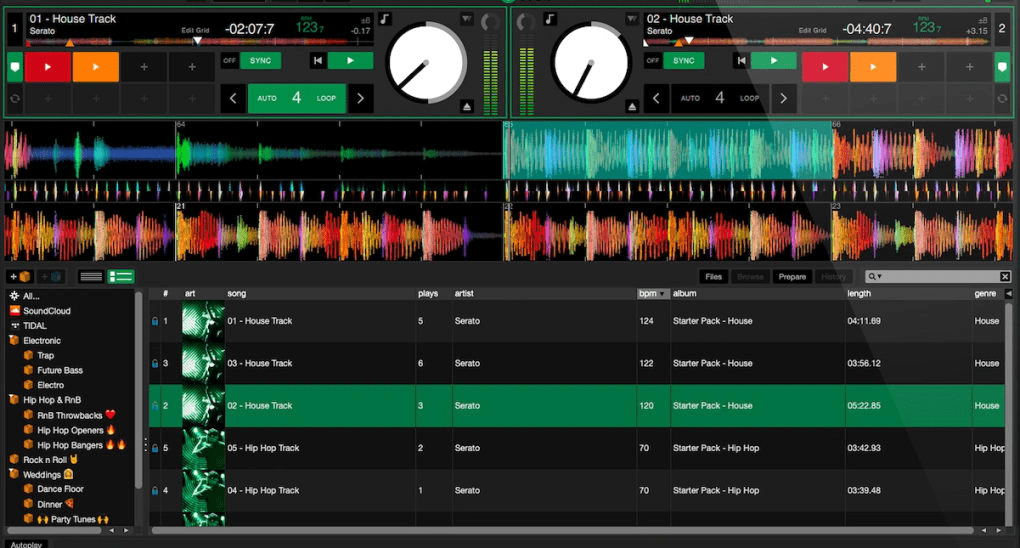
Task: Clear the search field with the X
Action: pos(1004,277)
